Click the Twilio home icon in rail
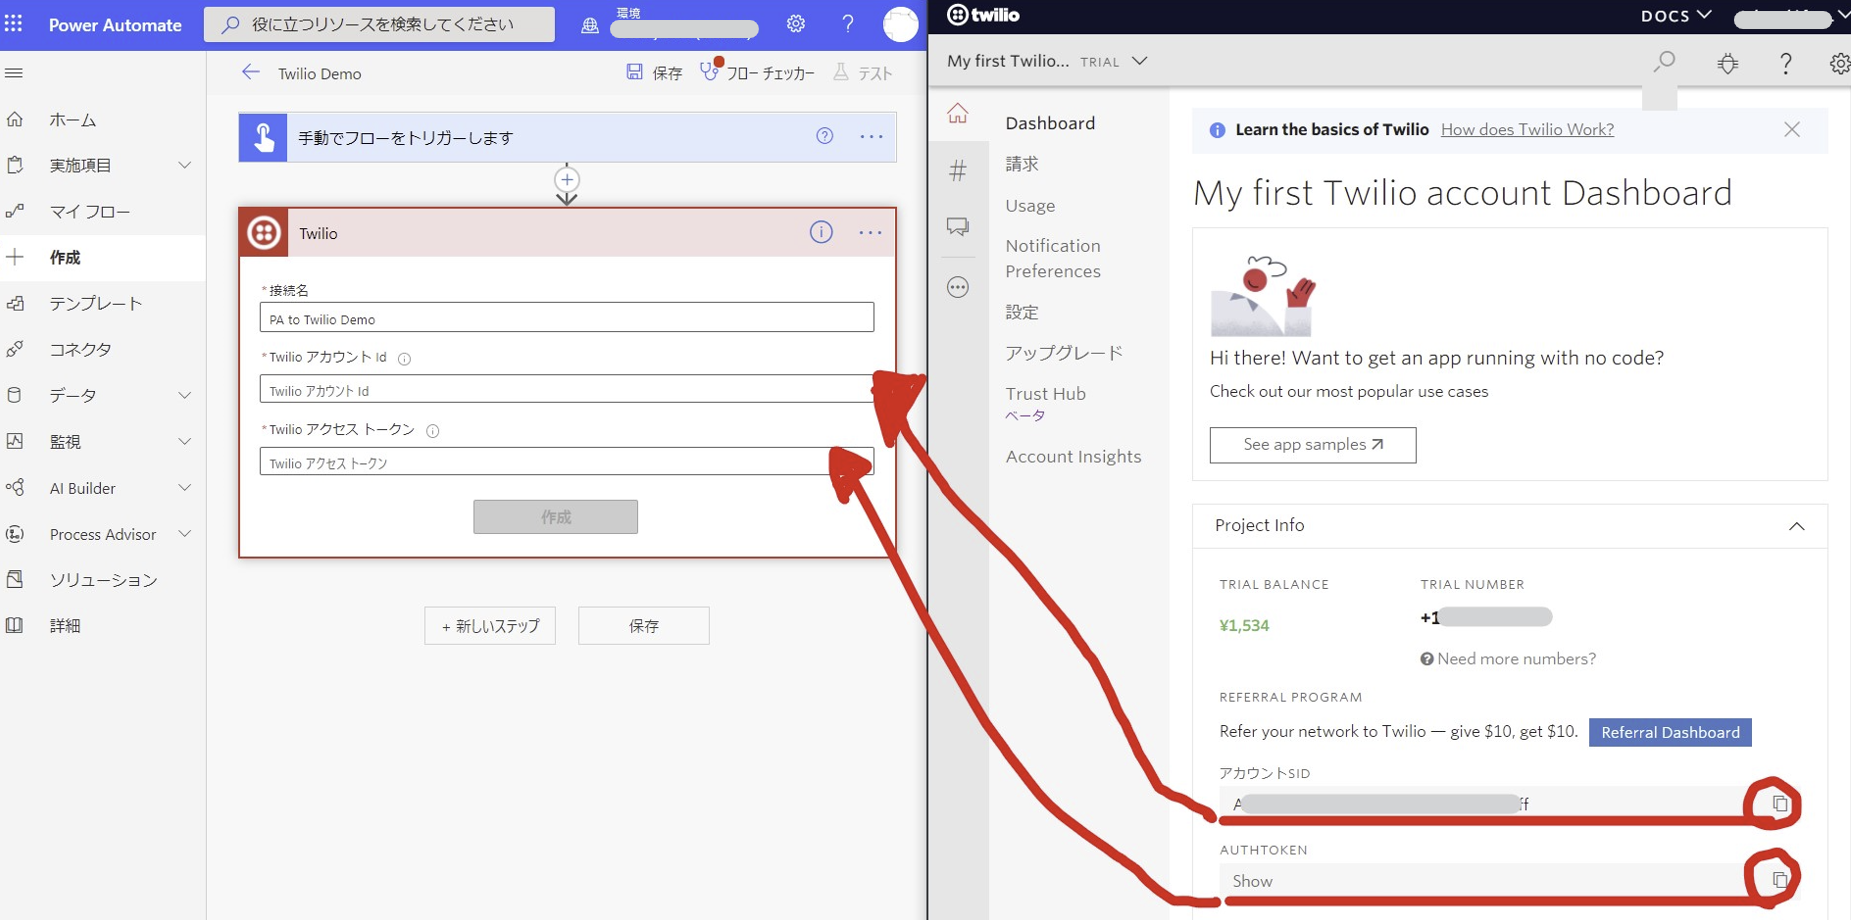Viewport: 1857px width, 920px height. click(958, 113)
